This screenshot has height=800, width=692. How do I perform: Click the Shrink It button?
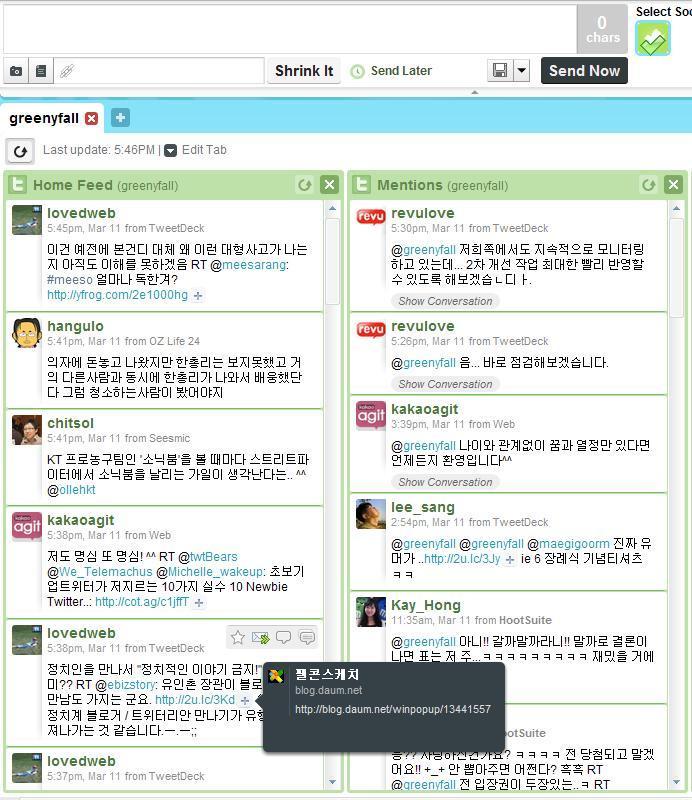[x=304, y=70]
